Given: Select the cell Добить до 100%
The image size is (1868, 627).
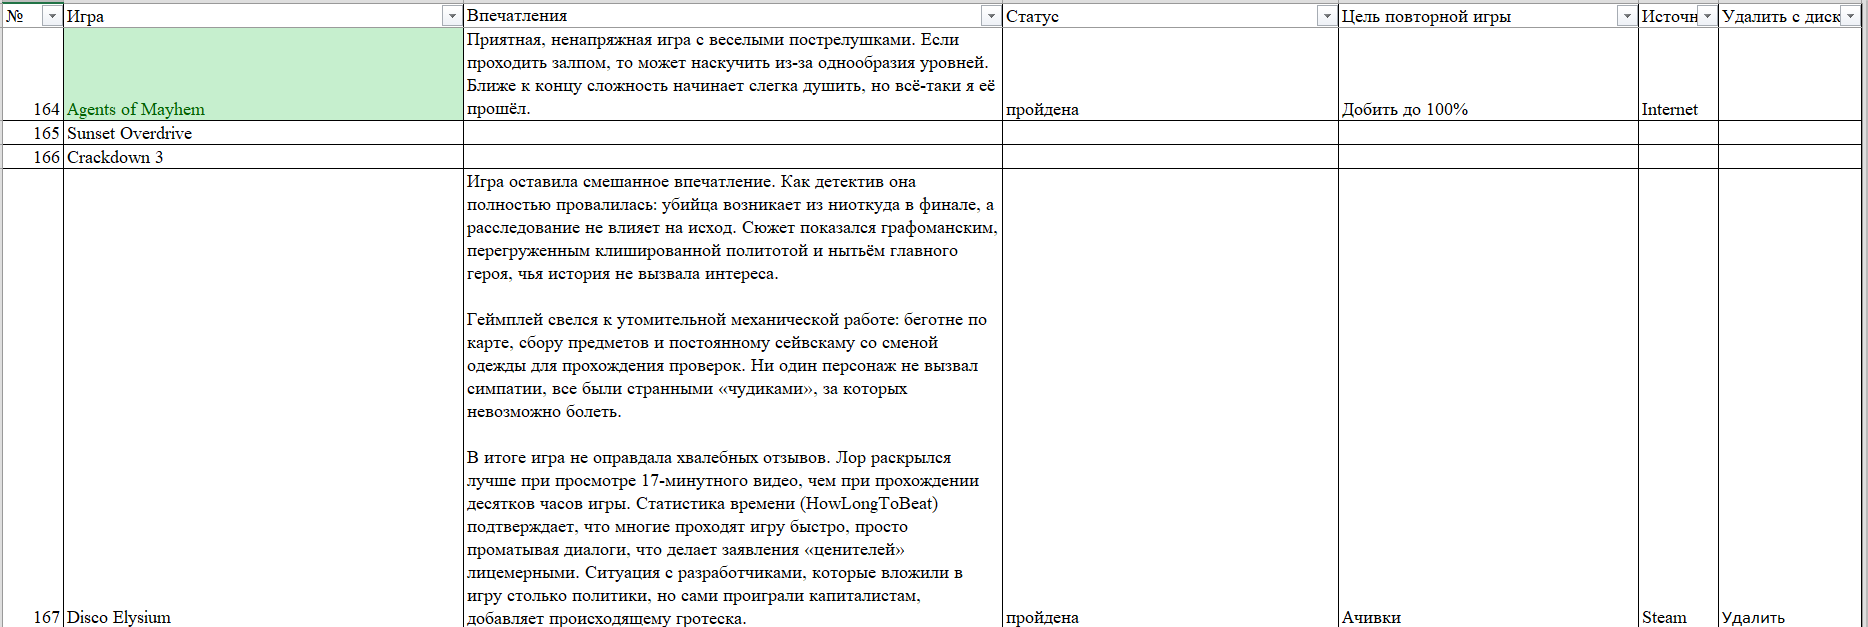Looking at the screenshot, I should (x=1488, y=74).
